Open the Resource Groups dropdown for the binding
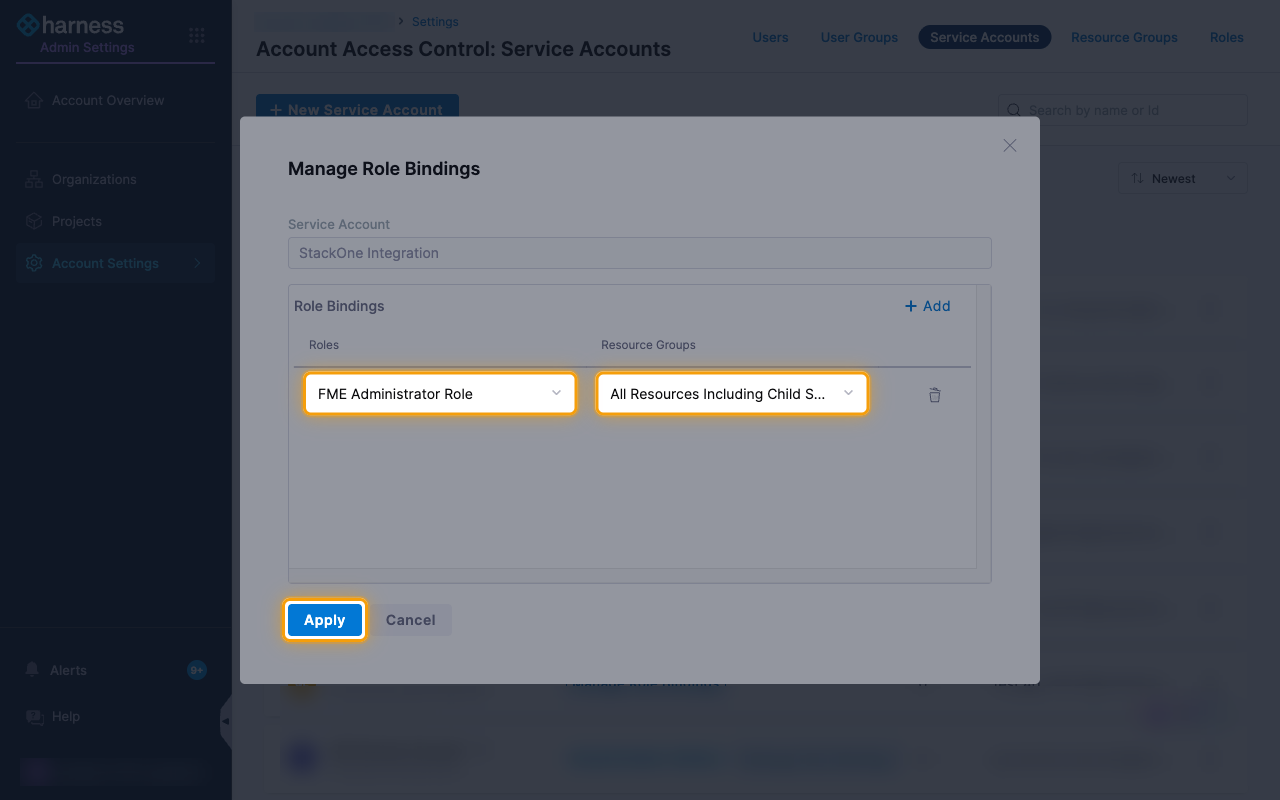This screenshot has width=1280, height=800. tap(732, 394)
